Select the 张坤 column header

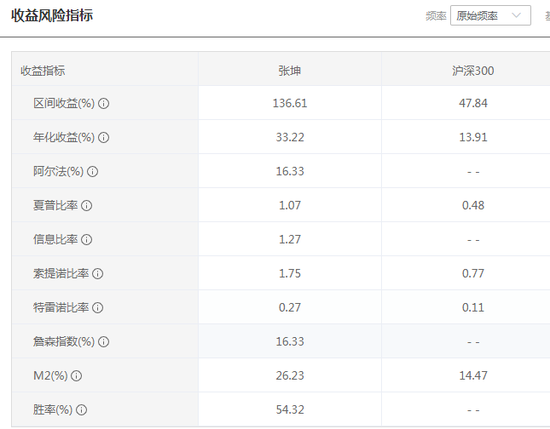coord(290,71)
